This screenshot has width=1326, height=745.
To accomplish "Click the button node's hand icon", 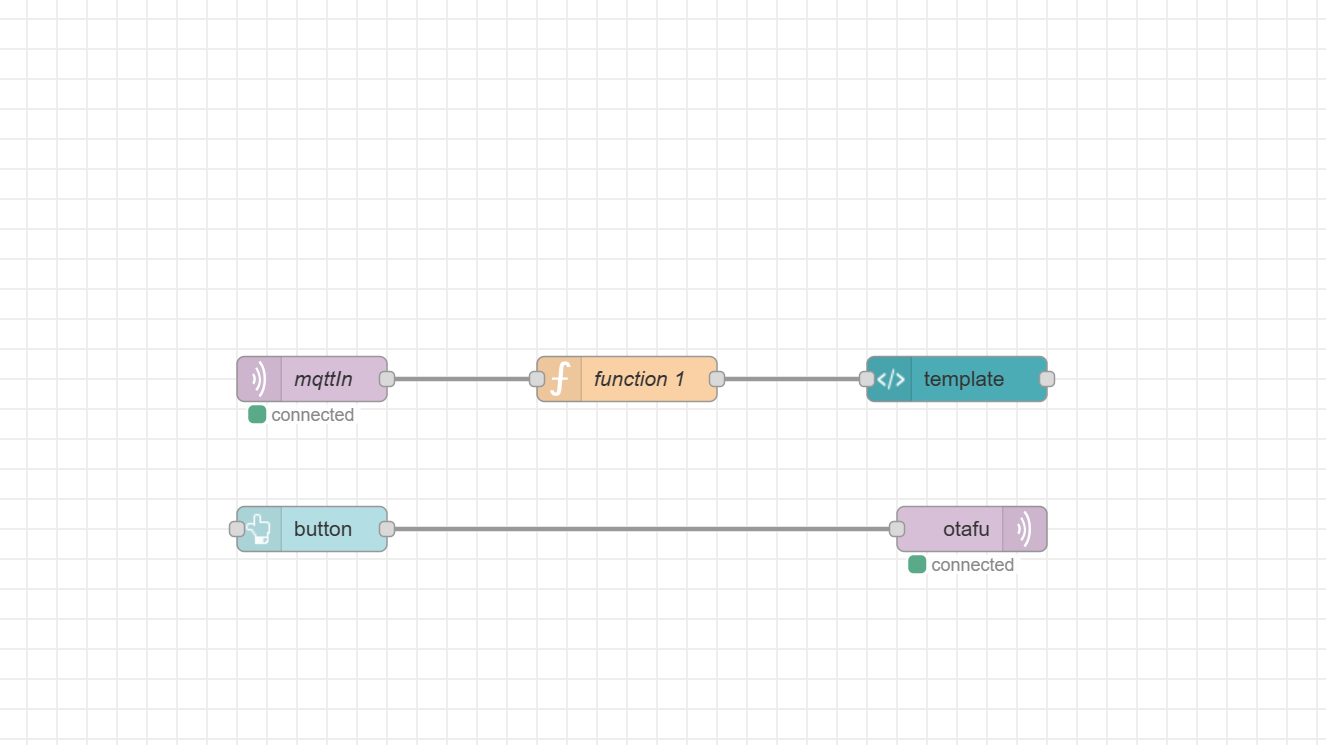I will click(259, 529).
